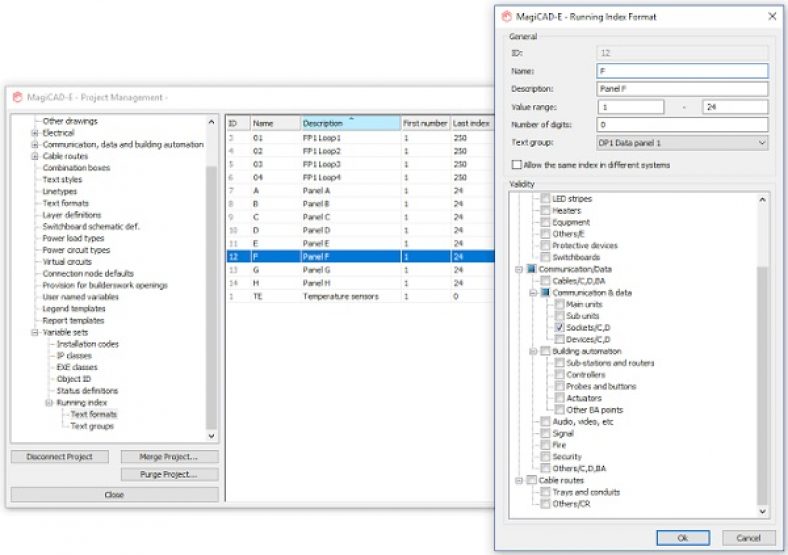Select Text formats under Running index
Screen dimensions: 788x555
93,414
